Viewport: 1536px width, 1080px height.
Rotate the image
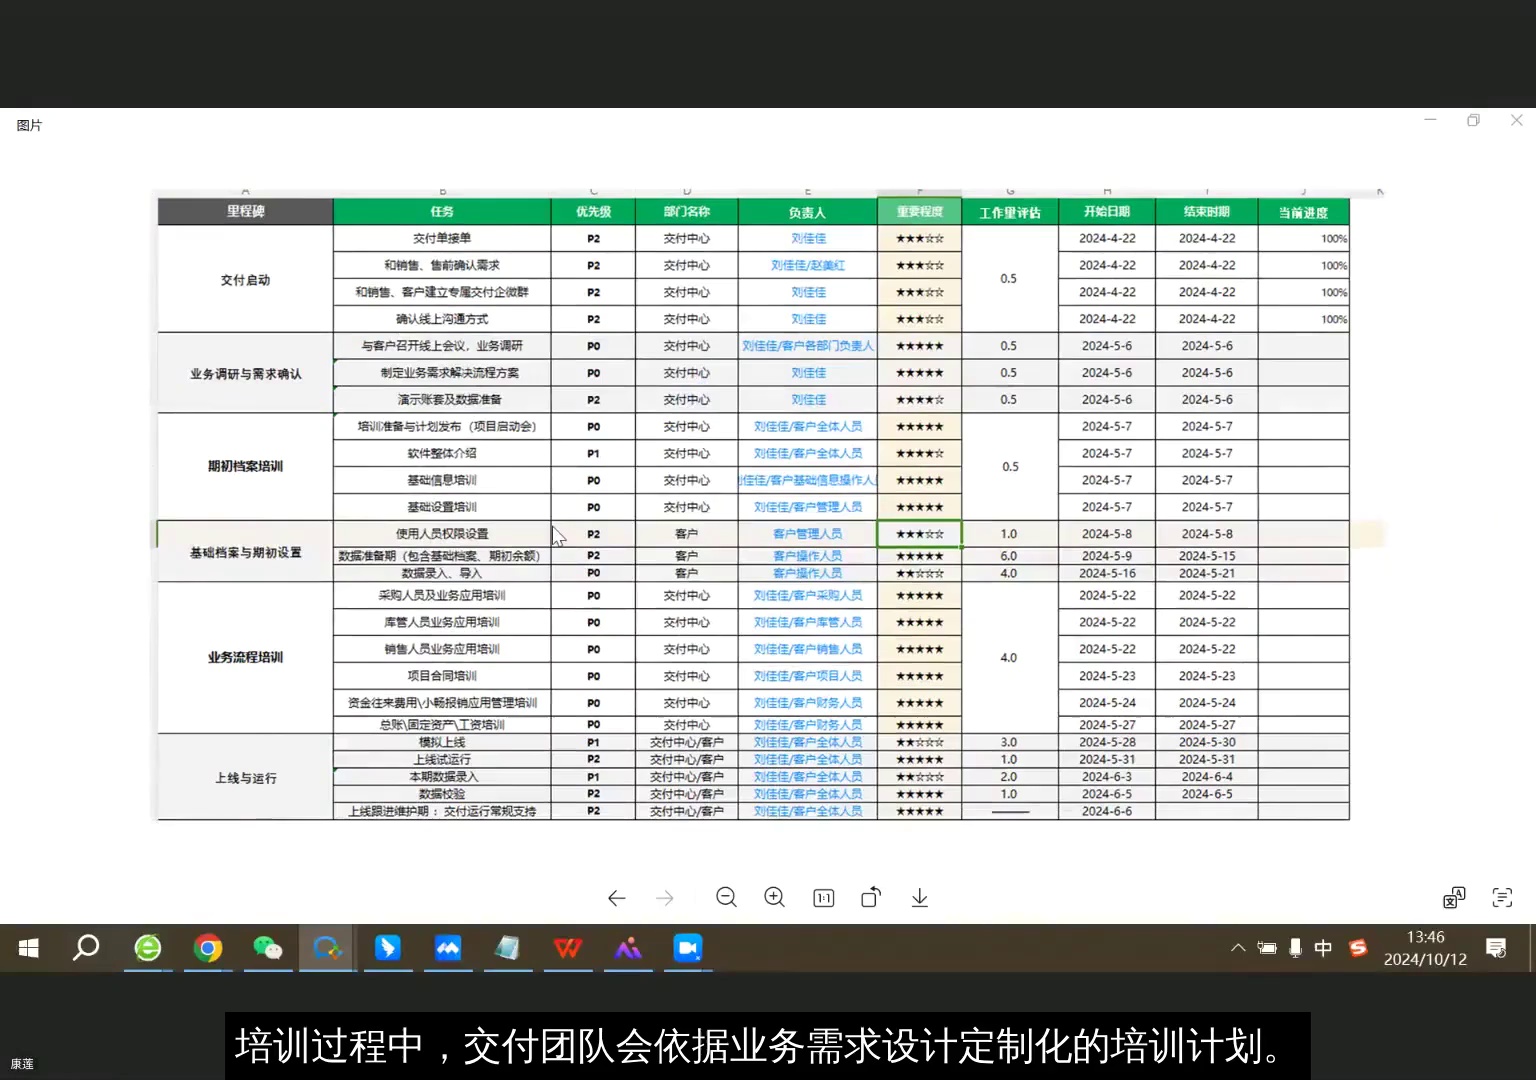pyautogui.click(x=870, y=897)
